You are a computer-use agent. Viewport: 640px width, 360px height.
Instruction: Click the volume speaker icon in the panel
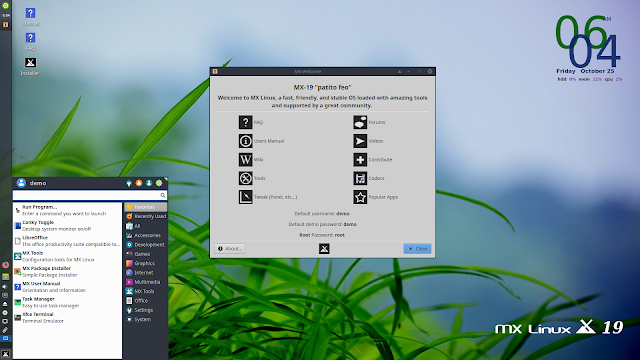(x=5, y=287)
